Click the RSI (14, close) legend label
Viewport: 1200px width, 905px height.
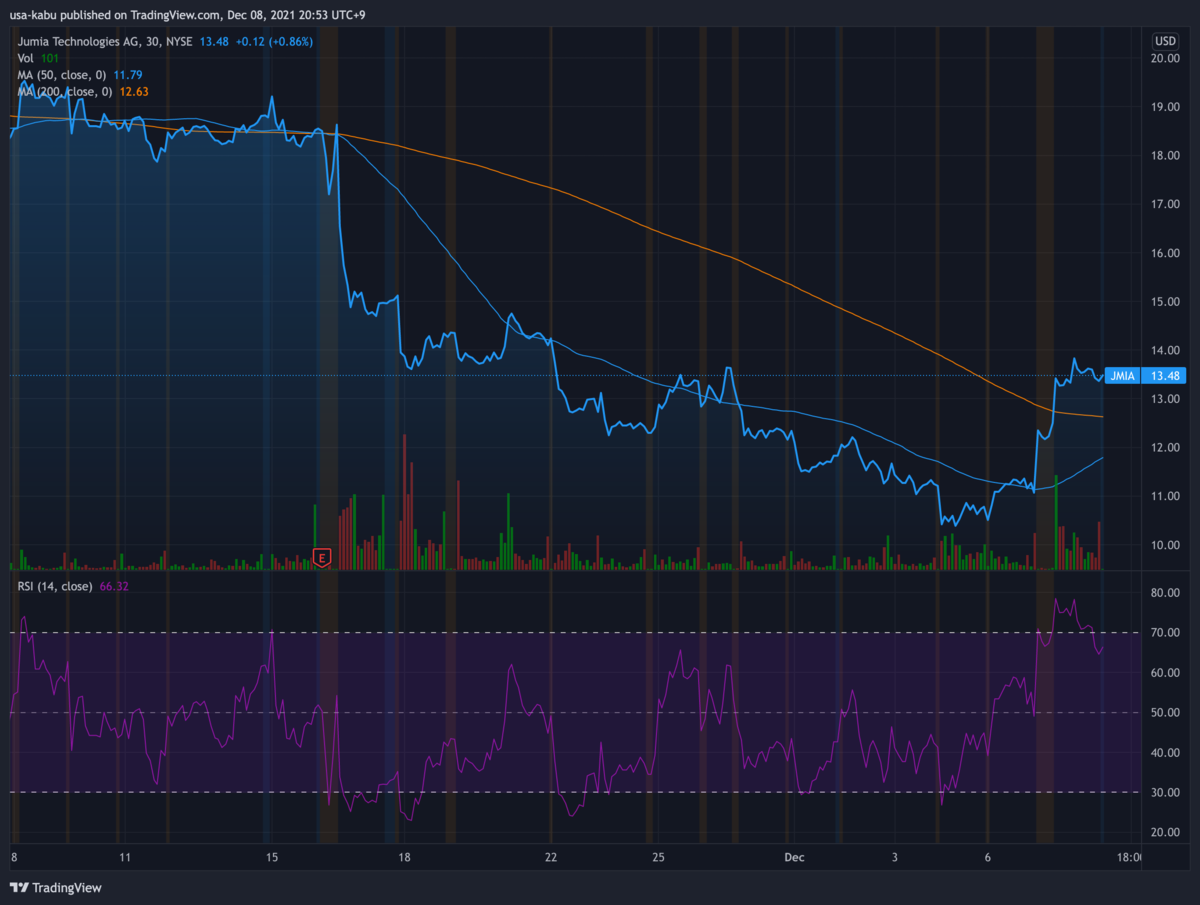[x=56, y=586]
